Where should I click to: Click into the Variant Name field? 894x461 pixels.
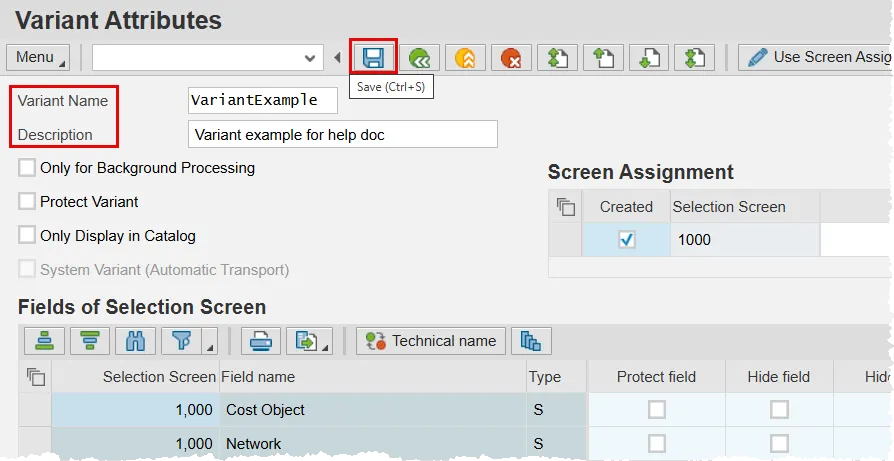pyautogui.click(x=263, y=100)
